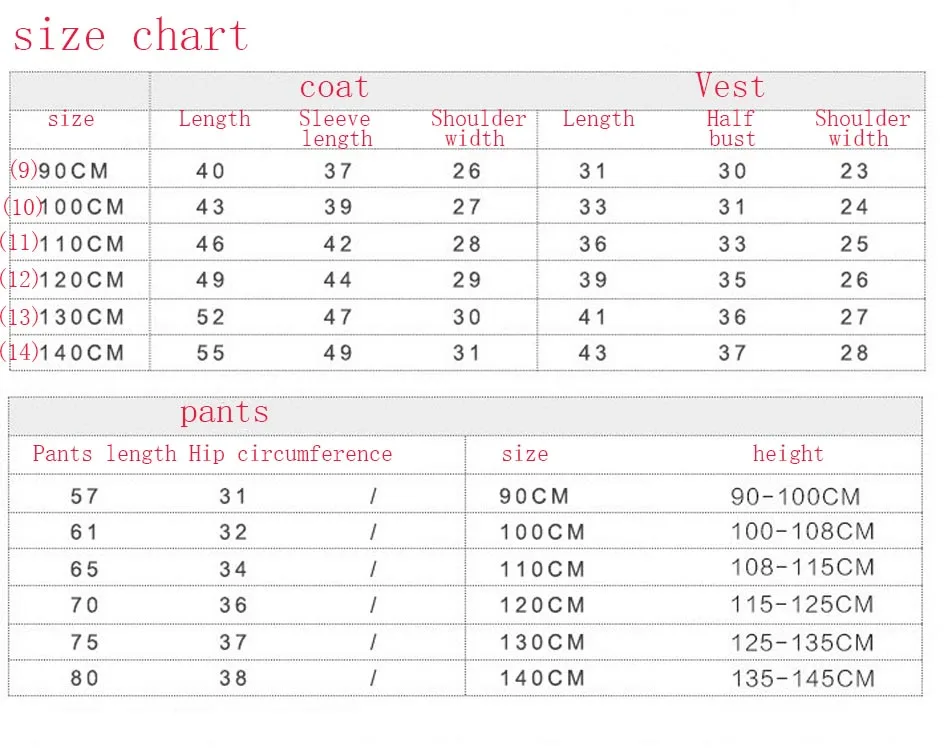Select the Vest section header
Viewport: 950px width, 756px height.
(730, 85)
